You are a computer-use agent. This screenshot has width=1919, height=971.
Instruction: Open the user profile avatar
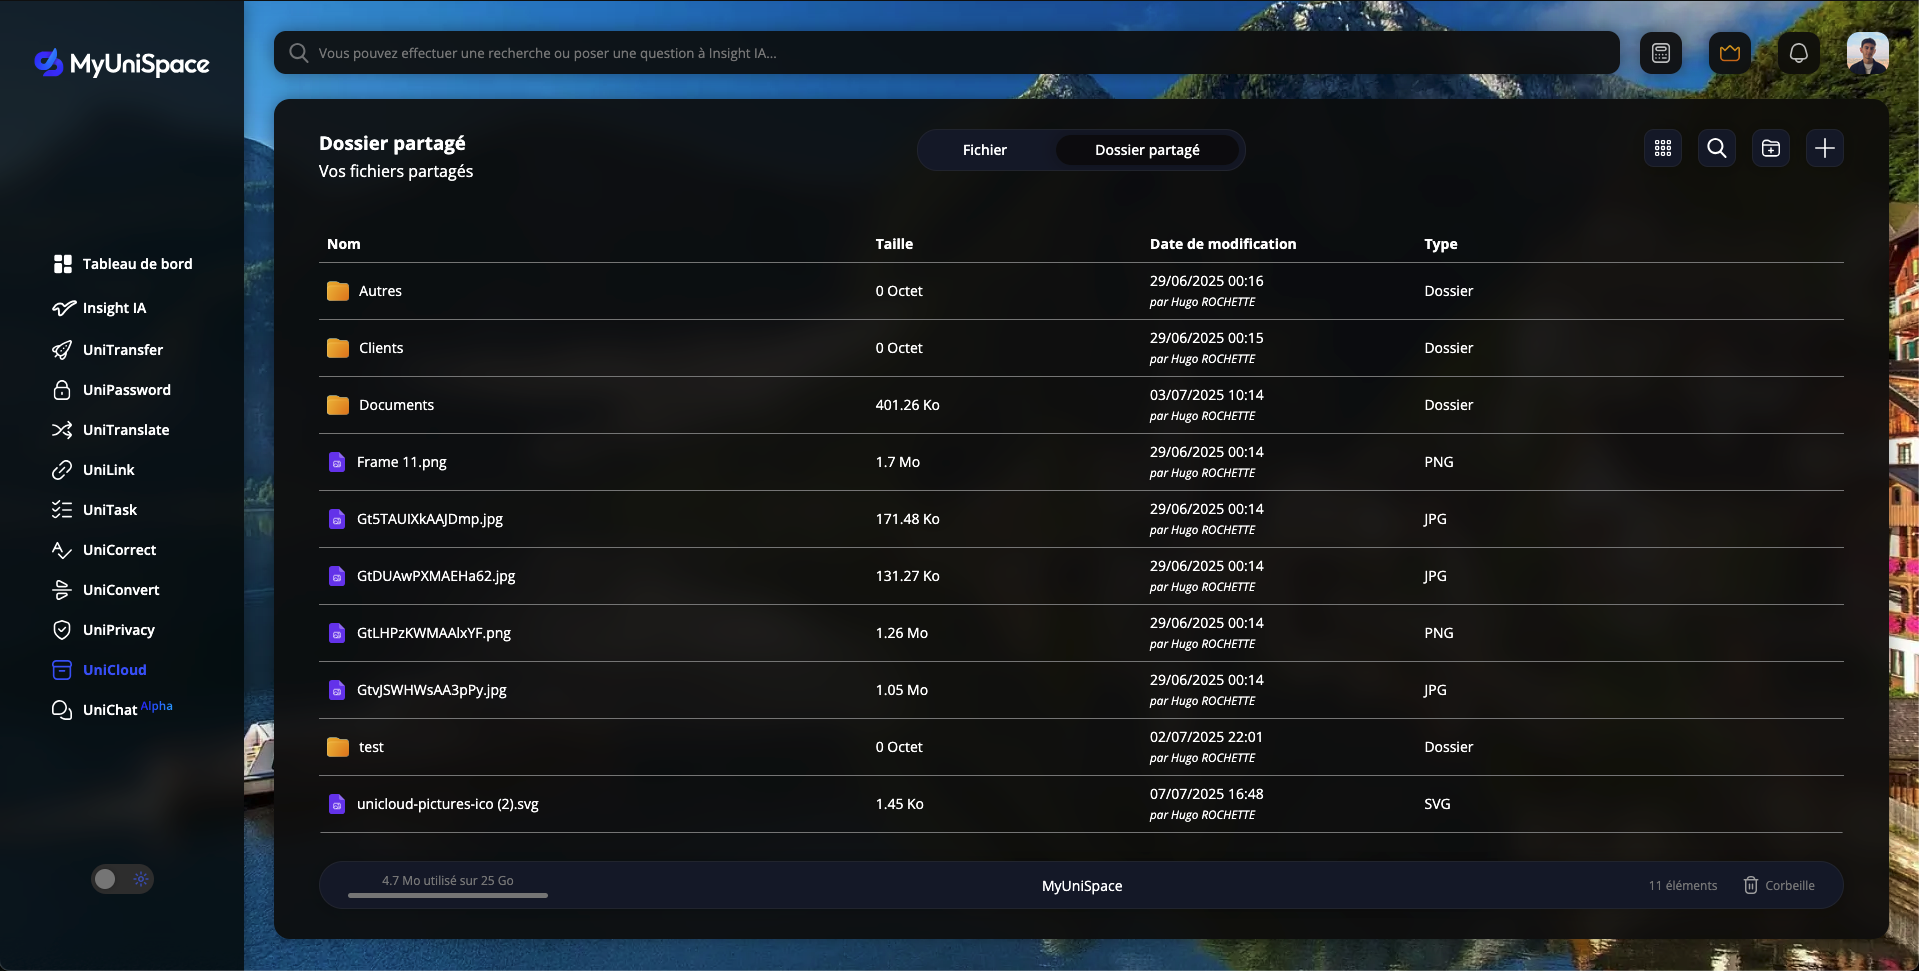tap(1866, 53)
